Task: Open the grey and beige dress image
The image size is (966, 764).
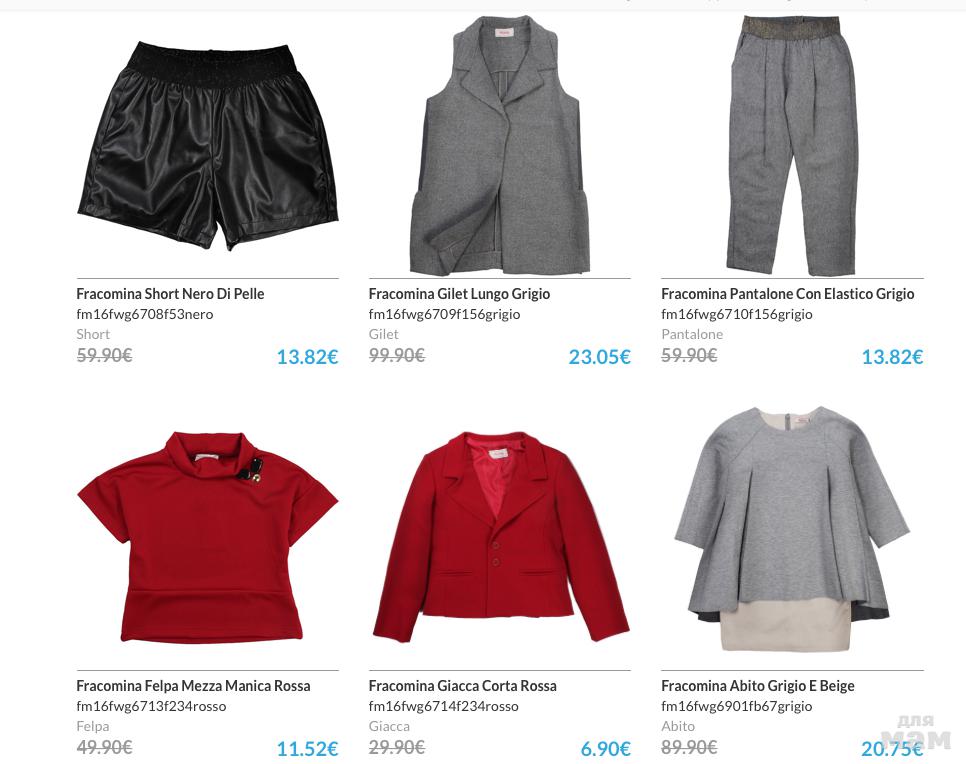Action: pyautogui.click(x=792, y=529)
